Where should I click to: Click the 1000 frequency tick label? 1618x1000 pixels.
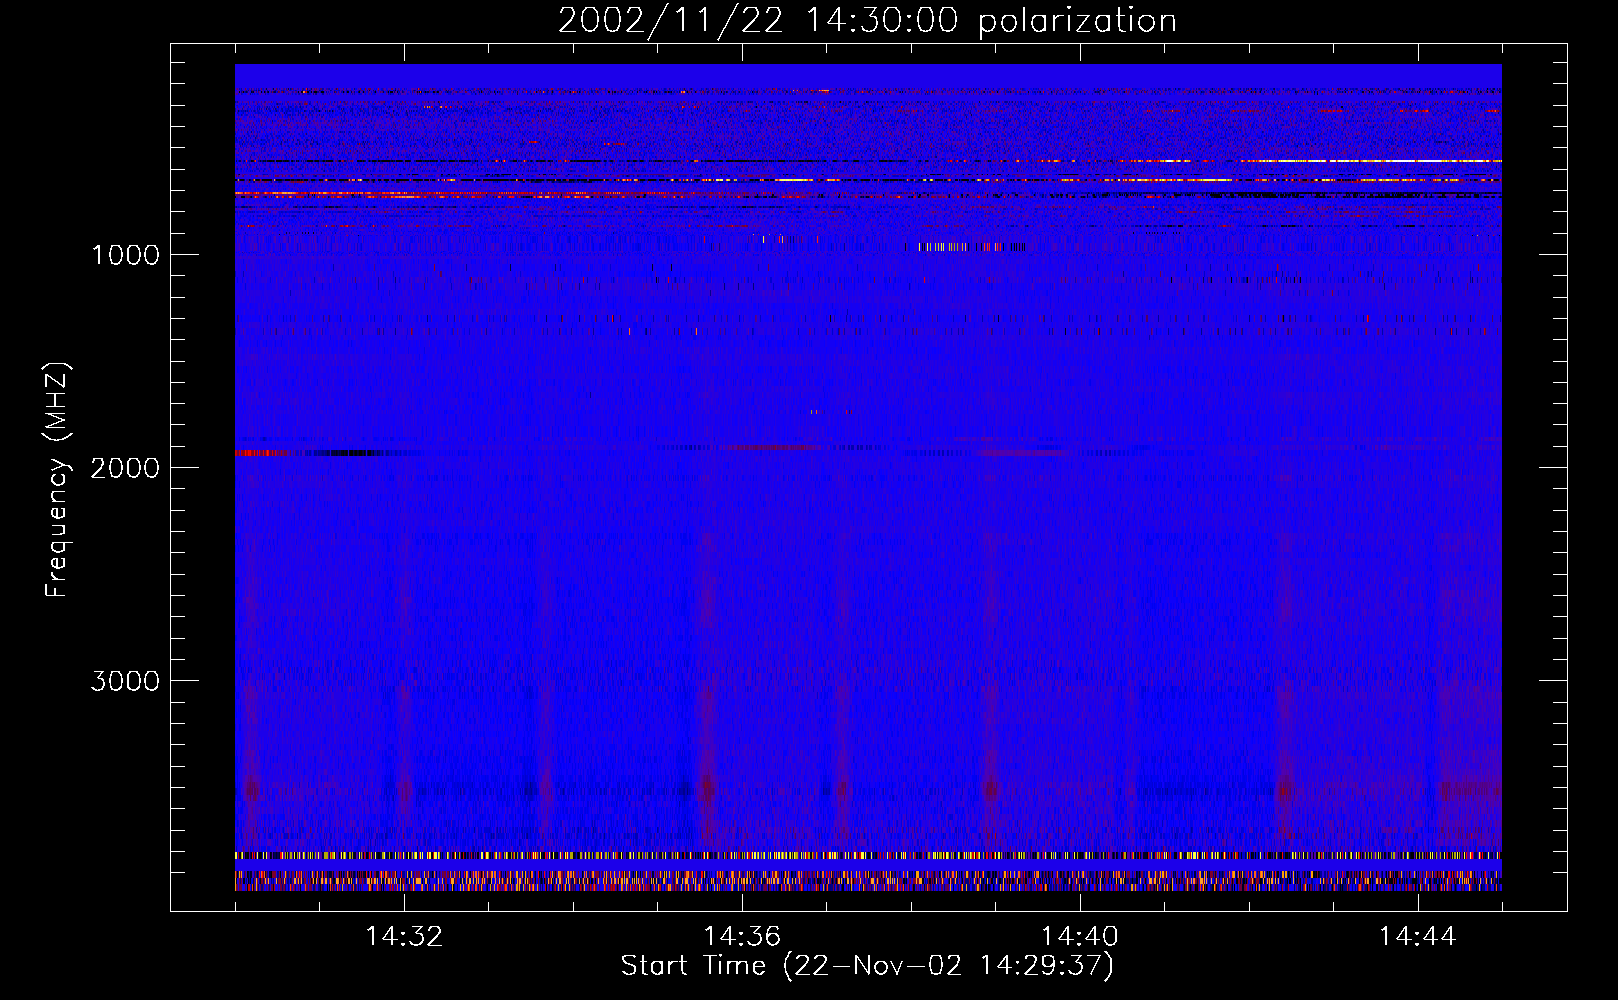[125, 255]
